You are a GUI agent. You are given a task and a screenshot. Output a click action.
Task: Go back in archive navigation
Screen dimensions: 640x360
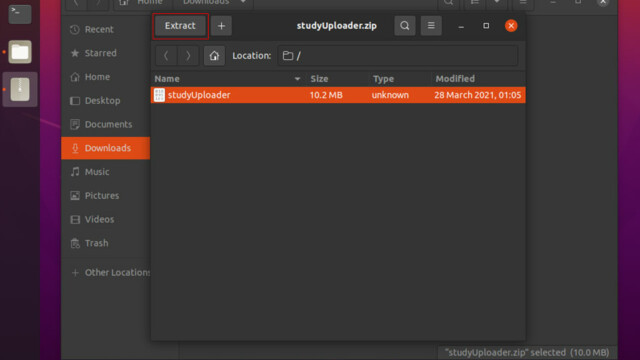click(166, 56)
